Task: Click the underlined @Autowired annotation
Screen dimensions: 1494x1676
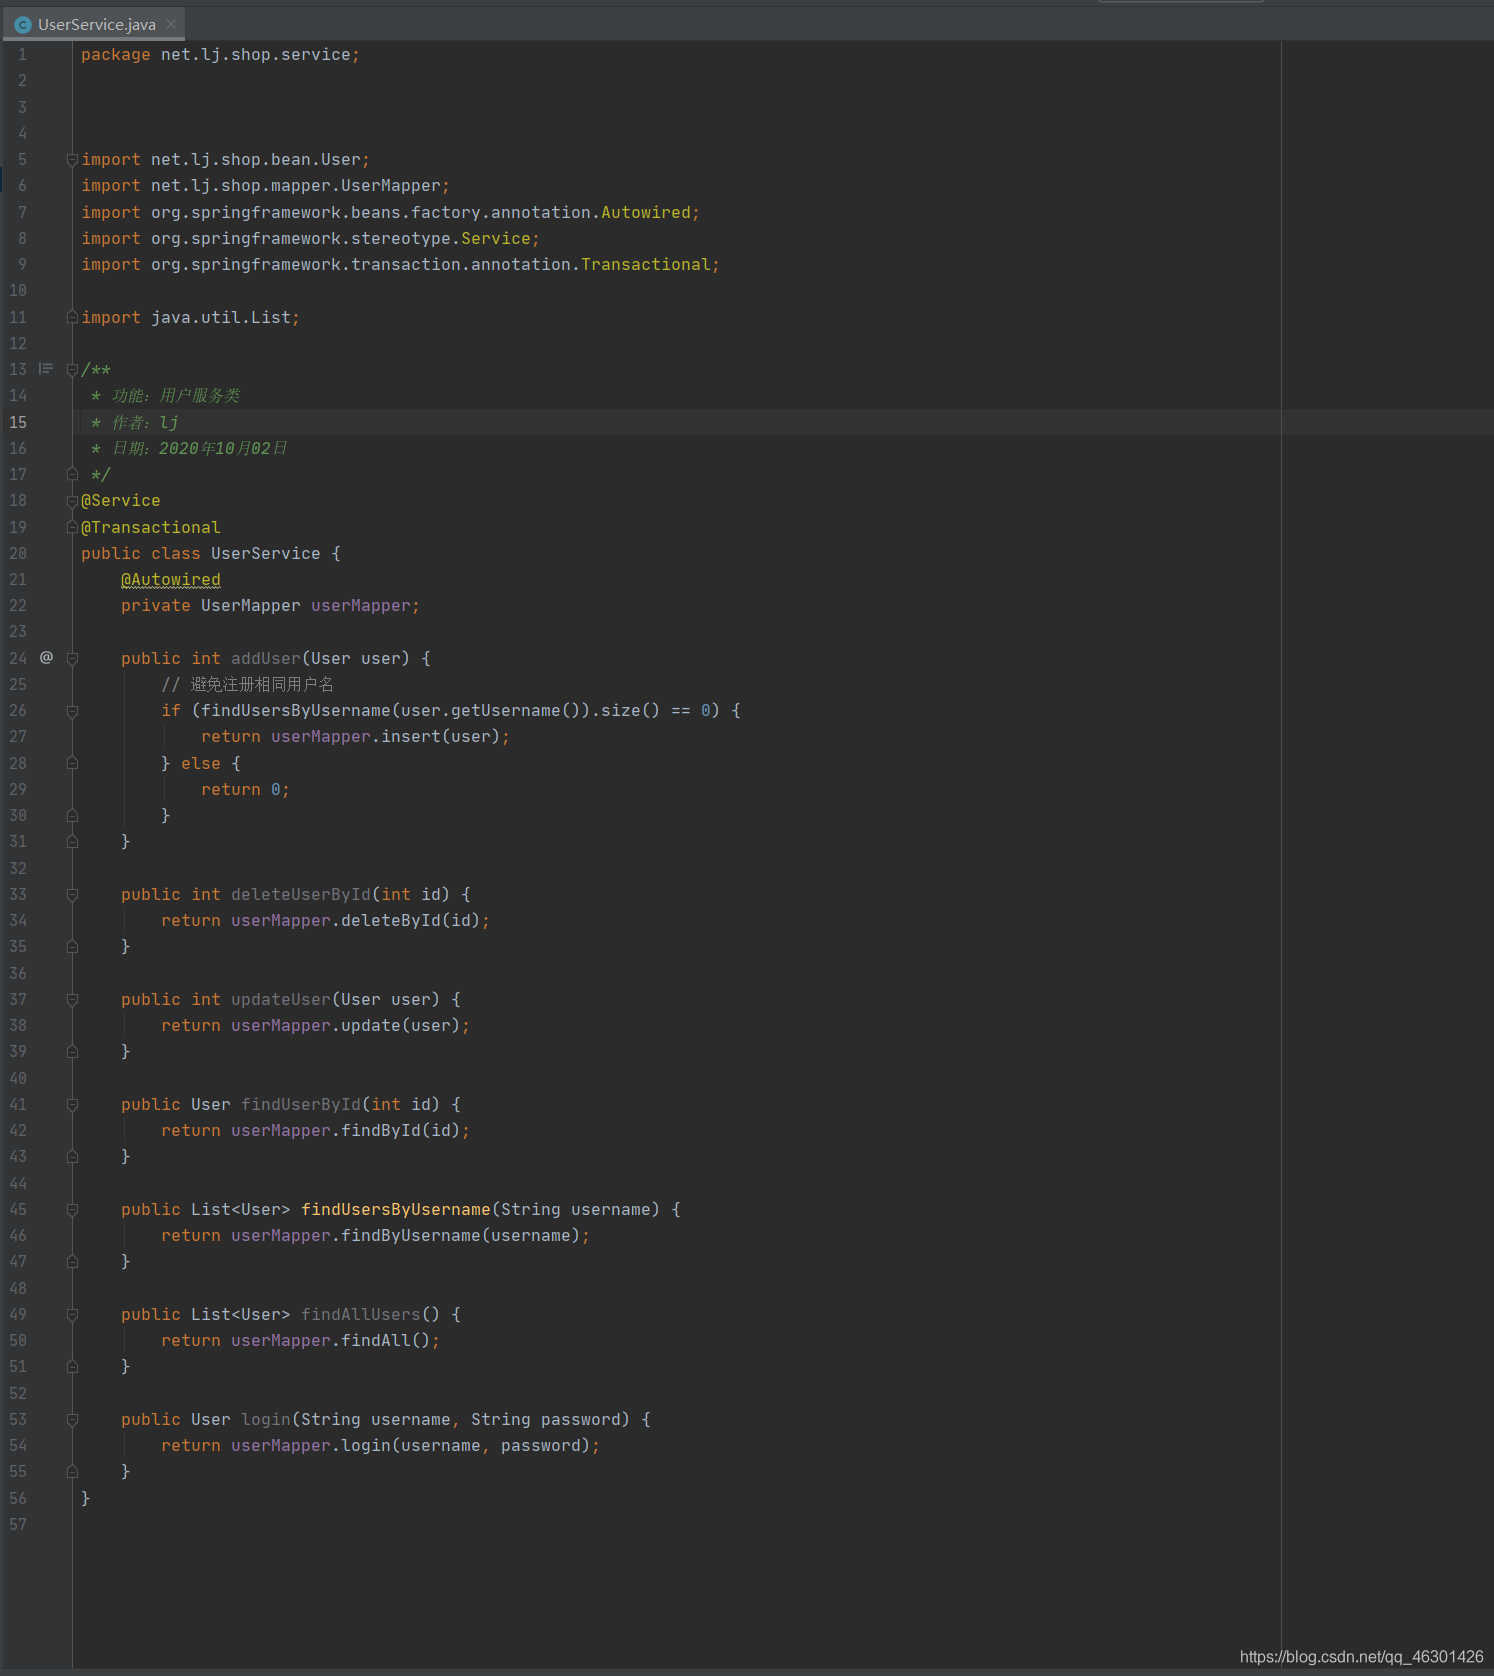Action: tap(170, 580)
